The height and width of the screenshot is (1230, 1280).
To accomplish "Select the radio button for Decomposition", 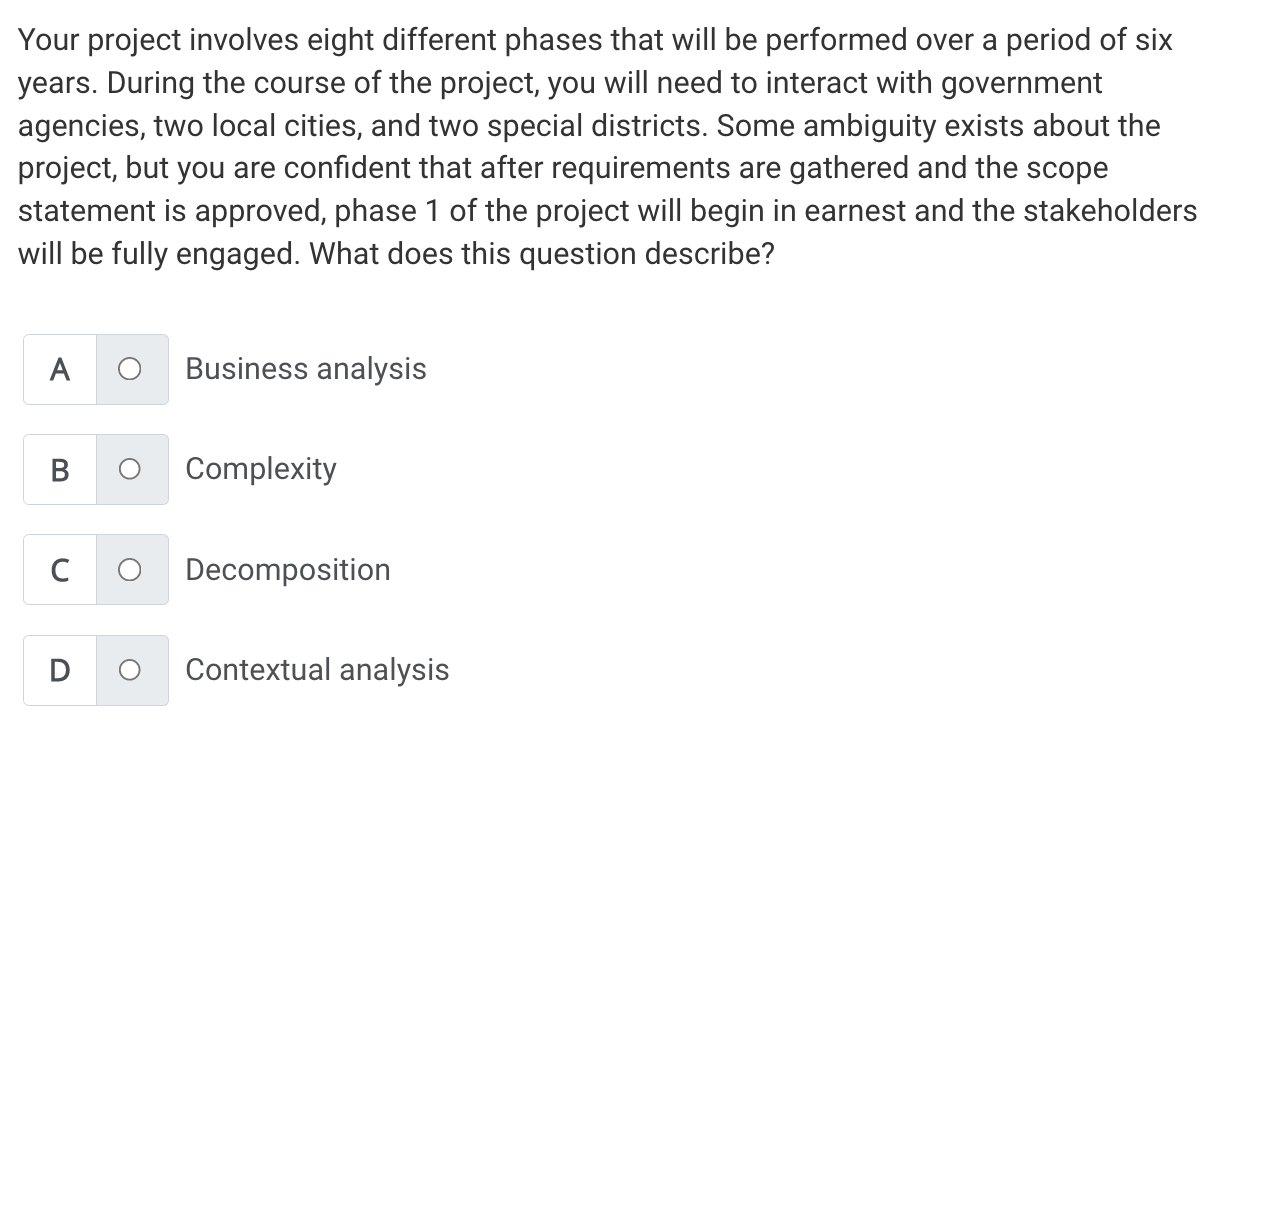I will coord(130,569).
